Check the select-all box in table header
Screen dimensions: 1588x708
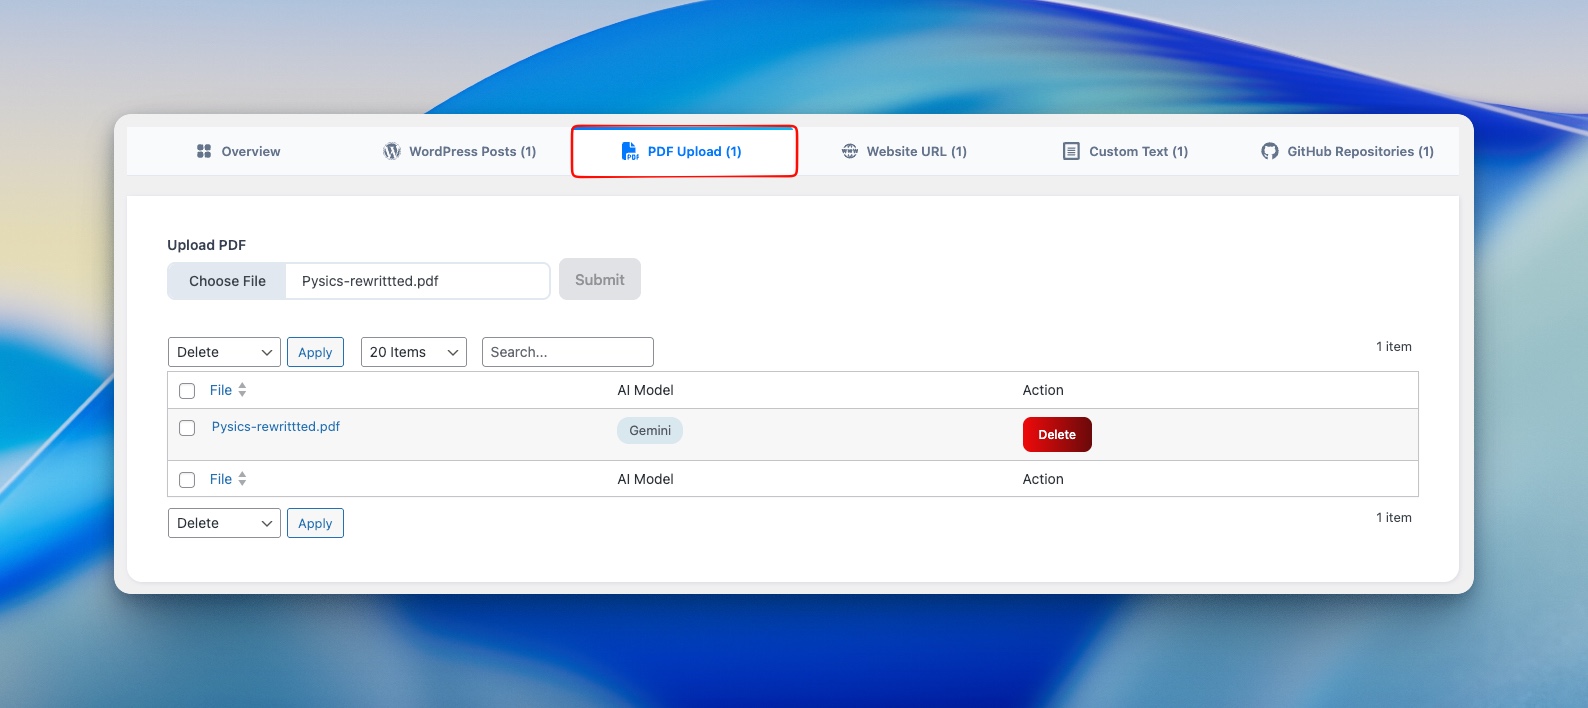(187, 391)
